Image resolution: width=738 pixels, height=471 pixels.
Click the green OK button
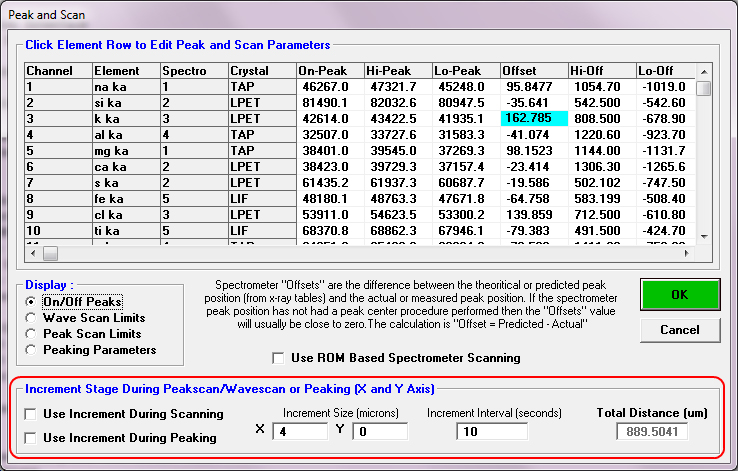678,295
